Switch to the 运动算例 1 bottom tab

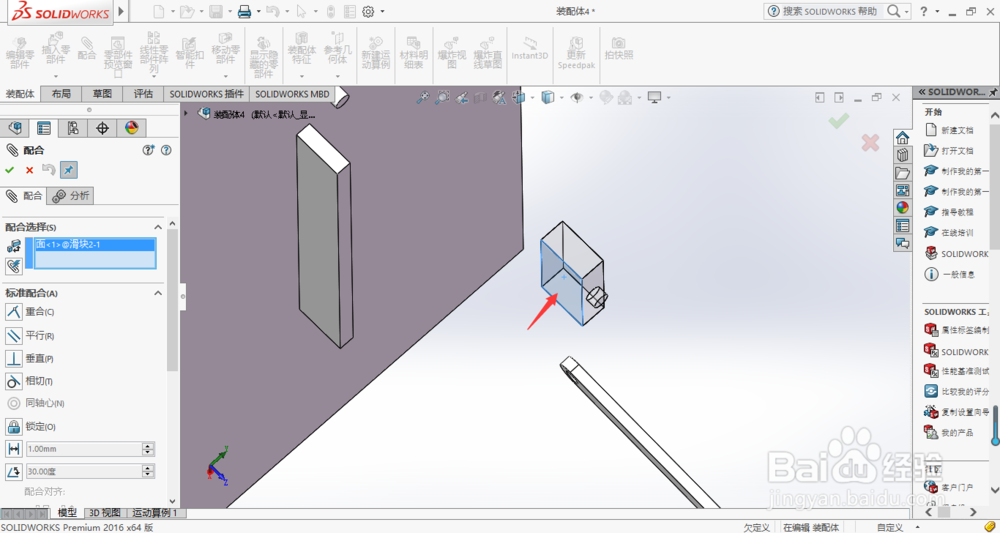(x=156, y=513)
